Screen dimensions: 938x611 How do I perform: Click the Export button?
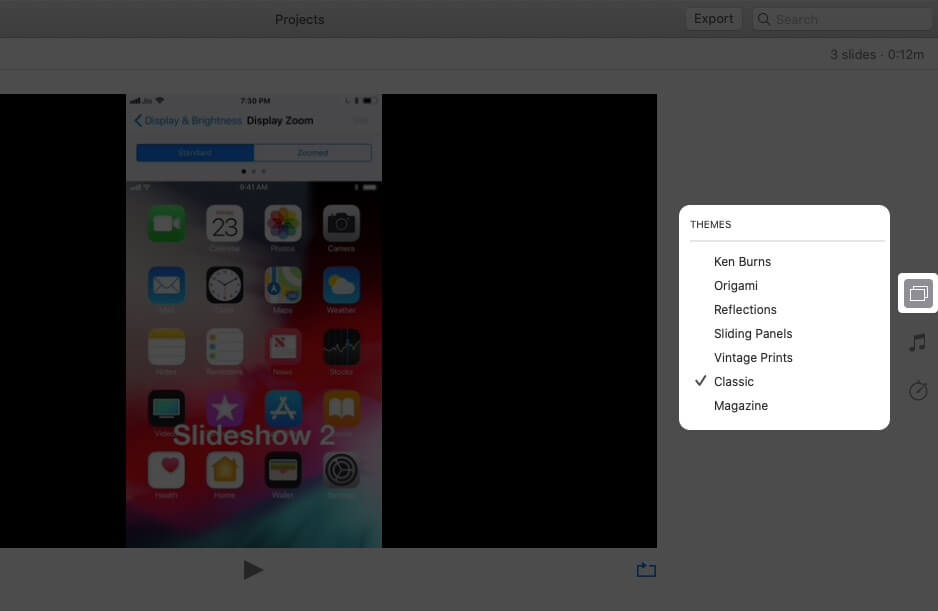(x=713, y=19)
